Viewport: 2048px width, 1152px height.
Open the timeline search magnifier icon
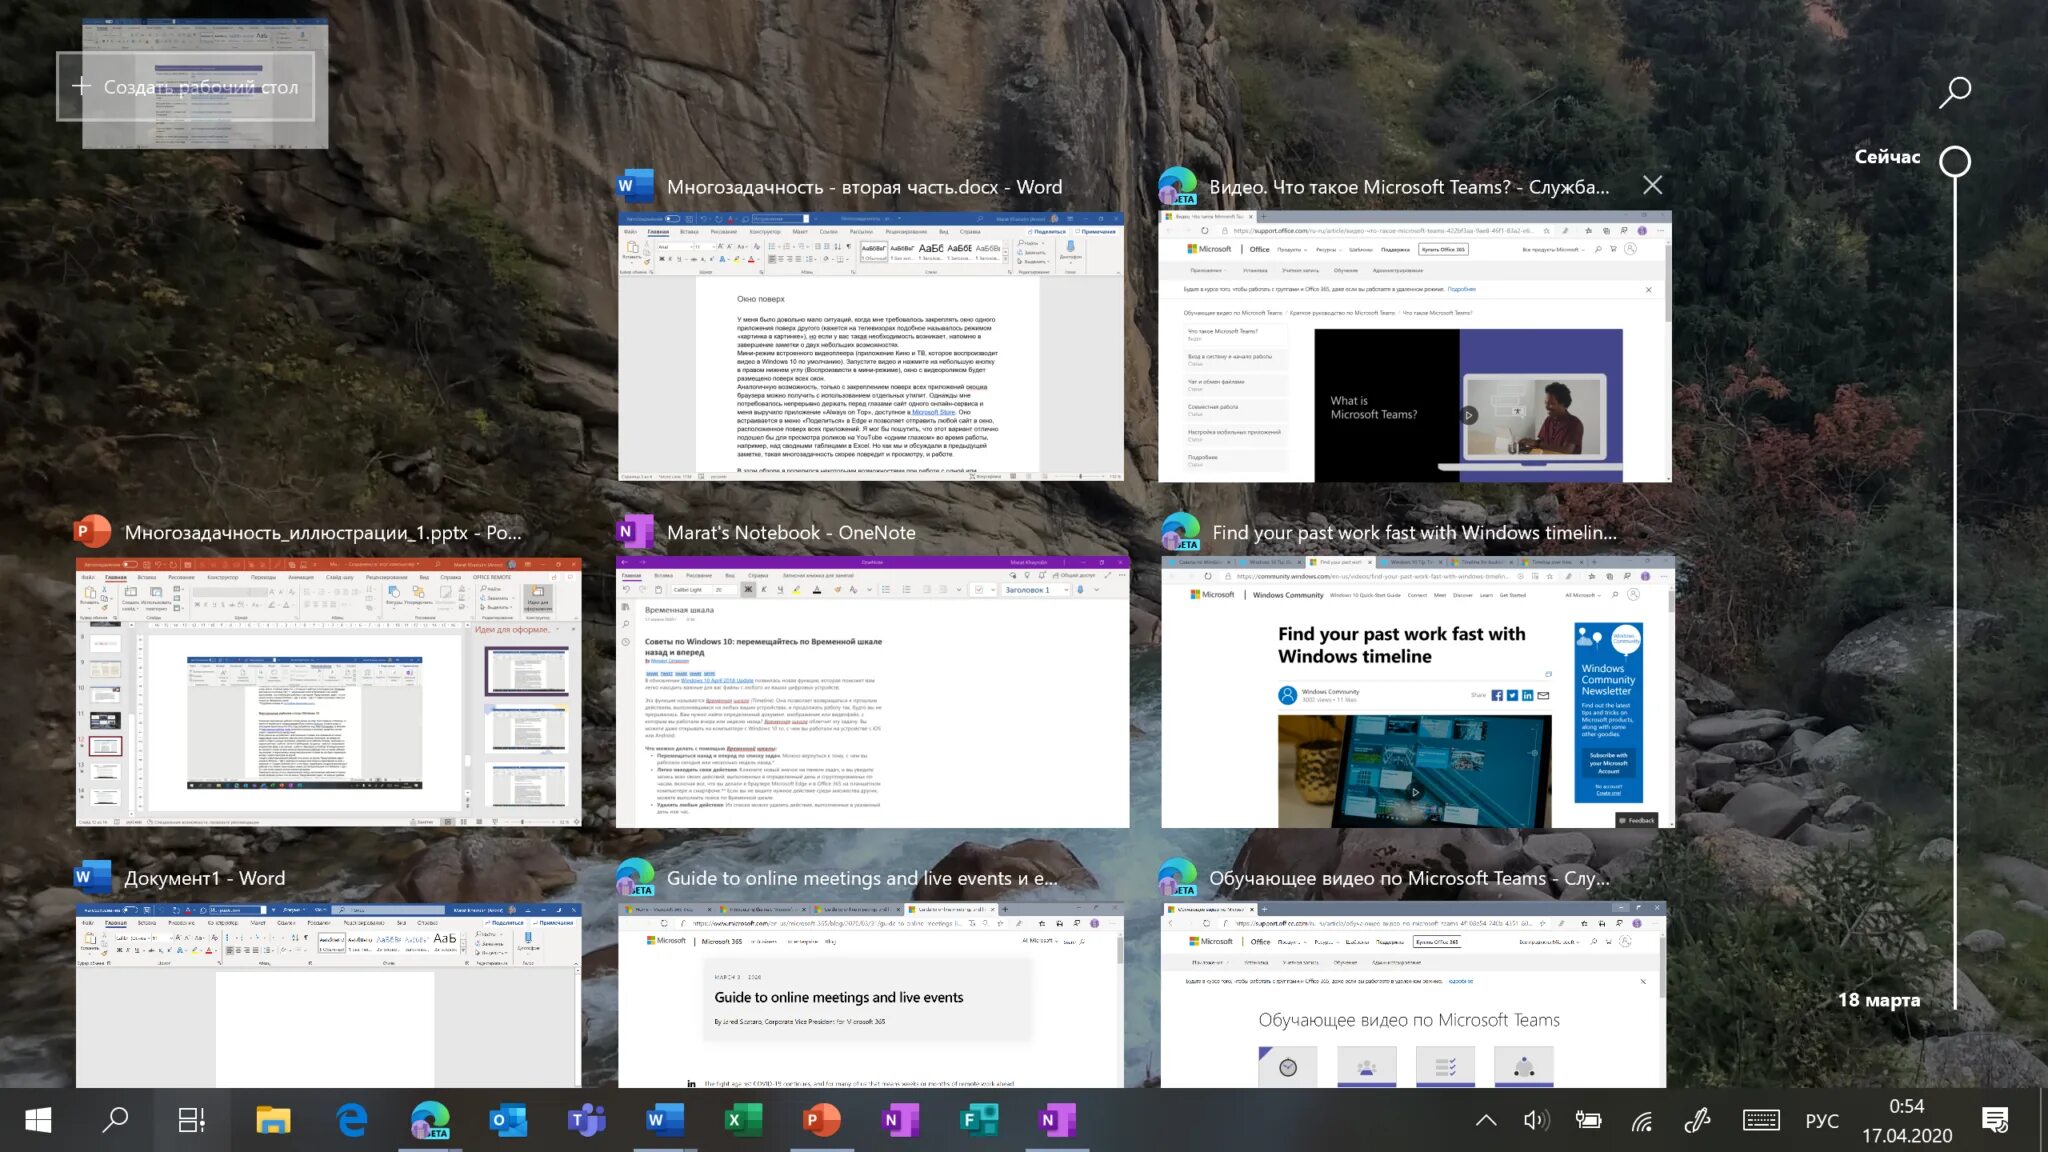coord(1954,92)
